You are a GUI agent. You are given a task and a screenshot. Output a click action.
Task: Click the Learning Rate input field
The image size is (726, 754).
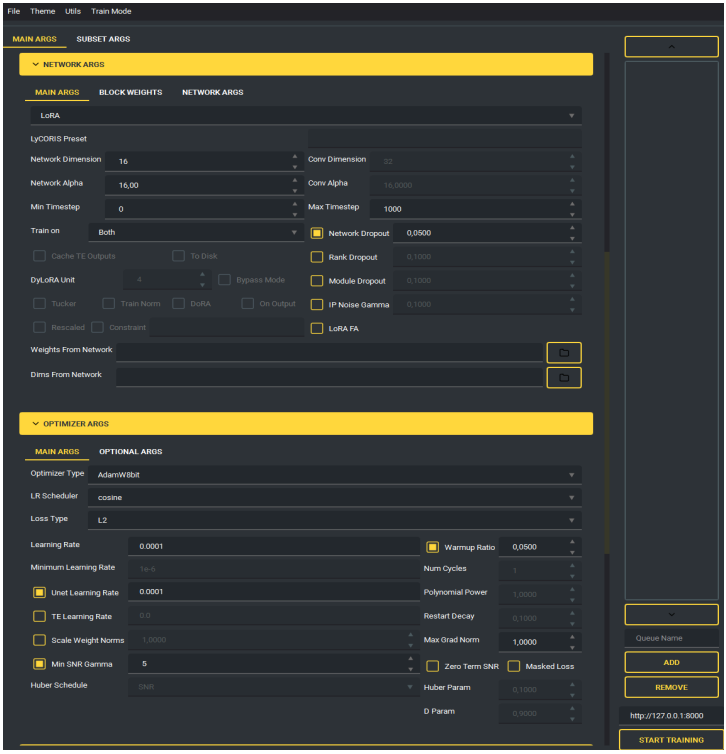pos(272,546)
